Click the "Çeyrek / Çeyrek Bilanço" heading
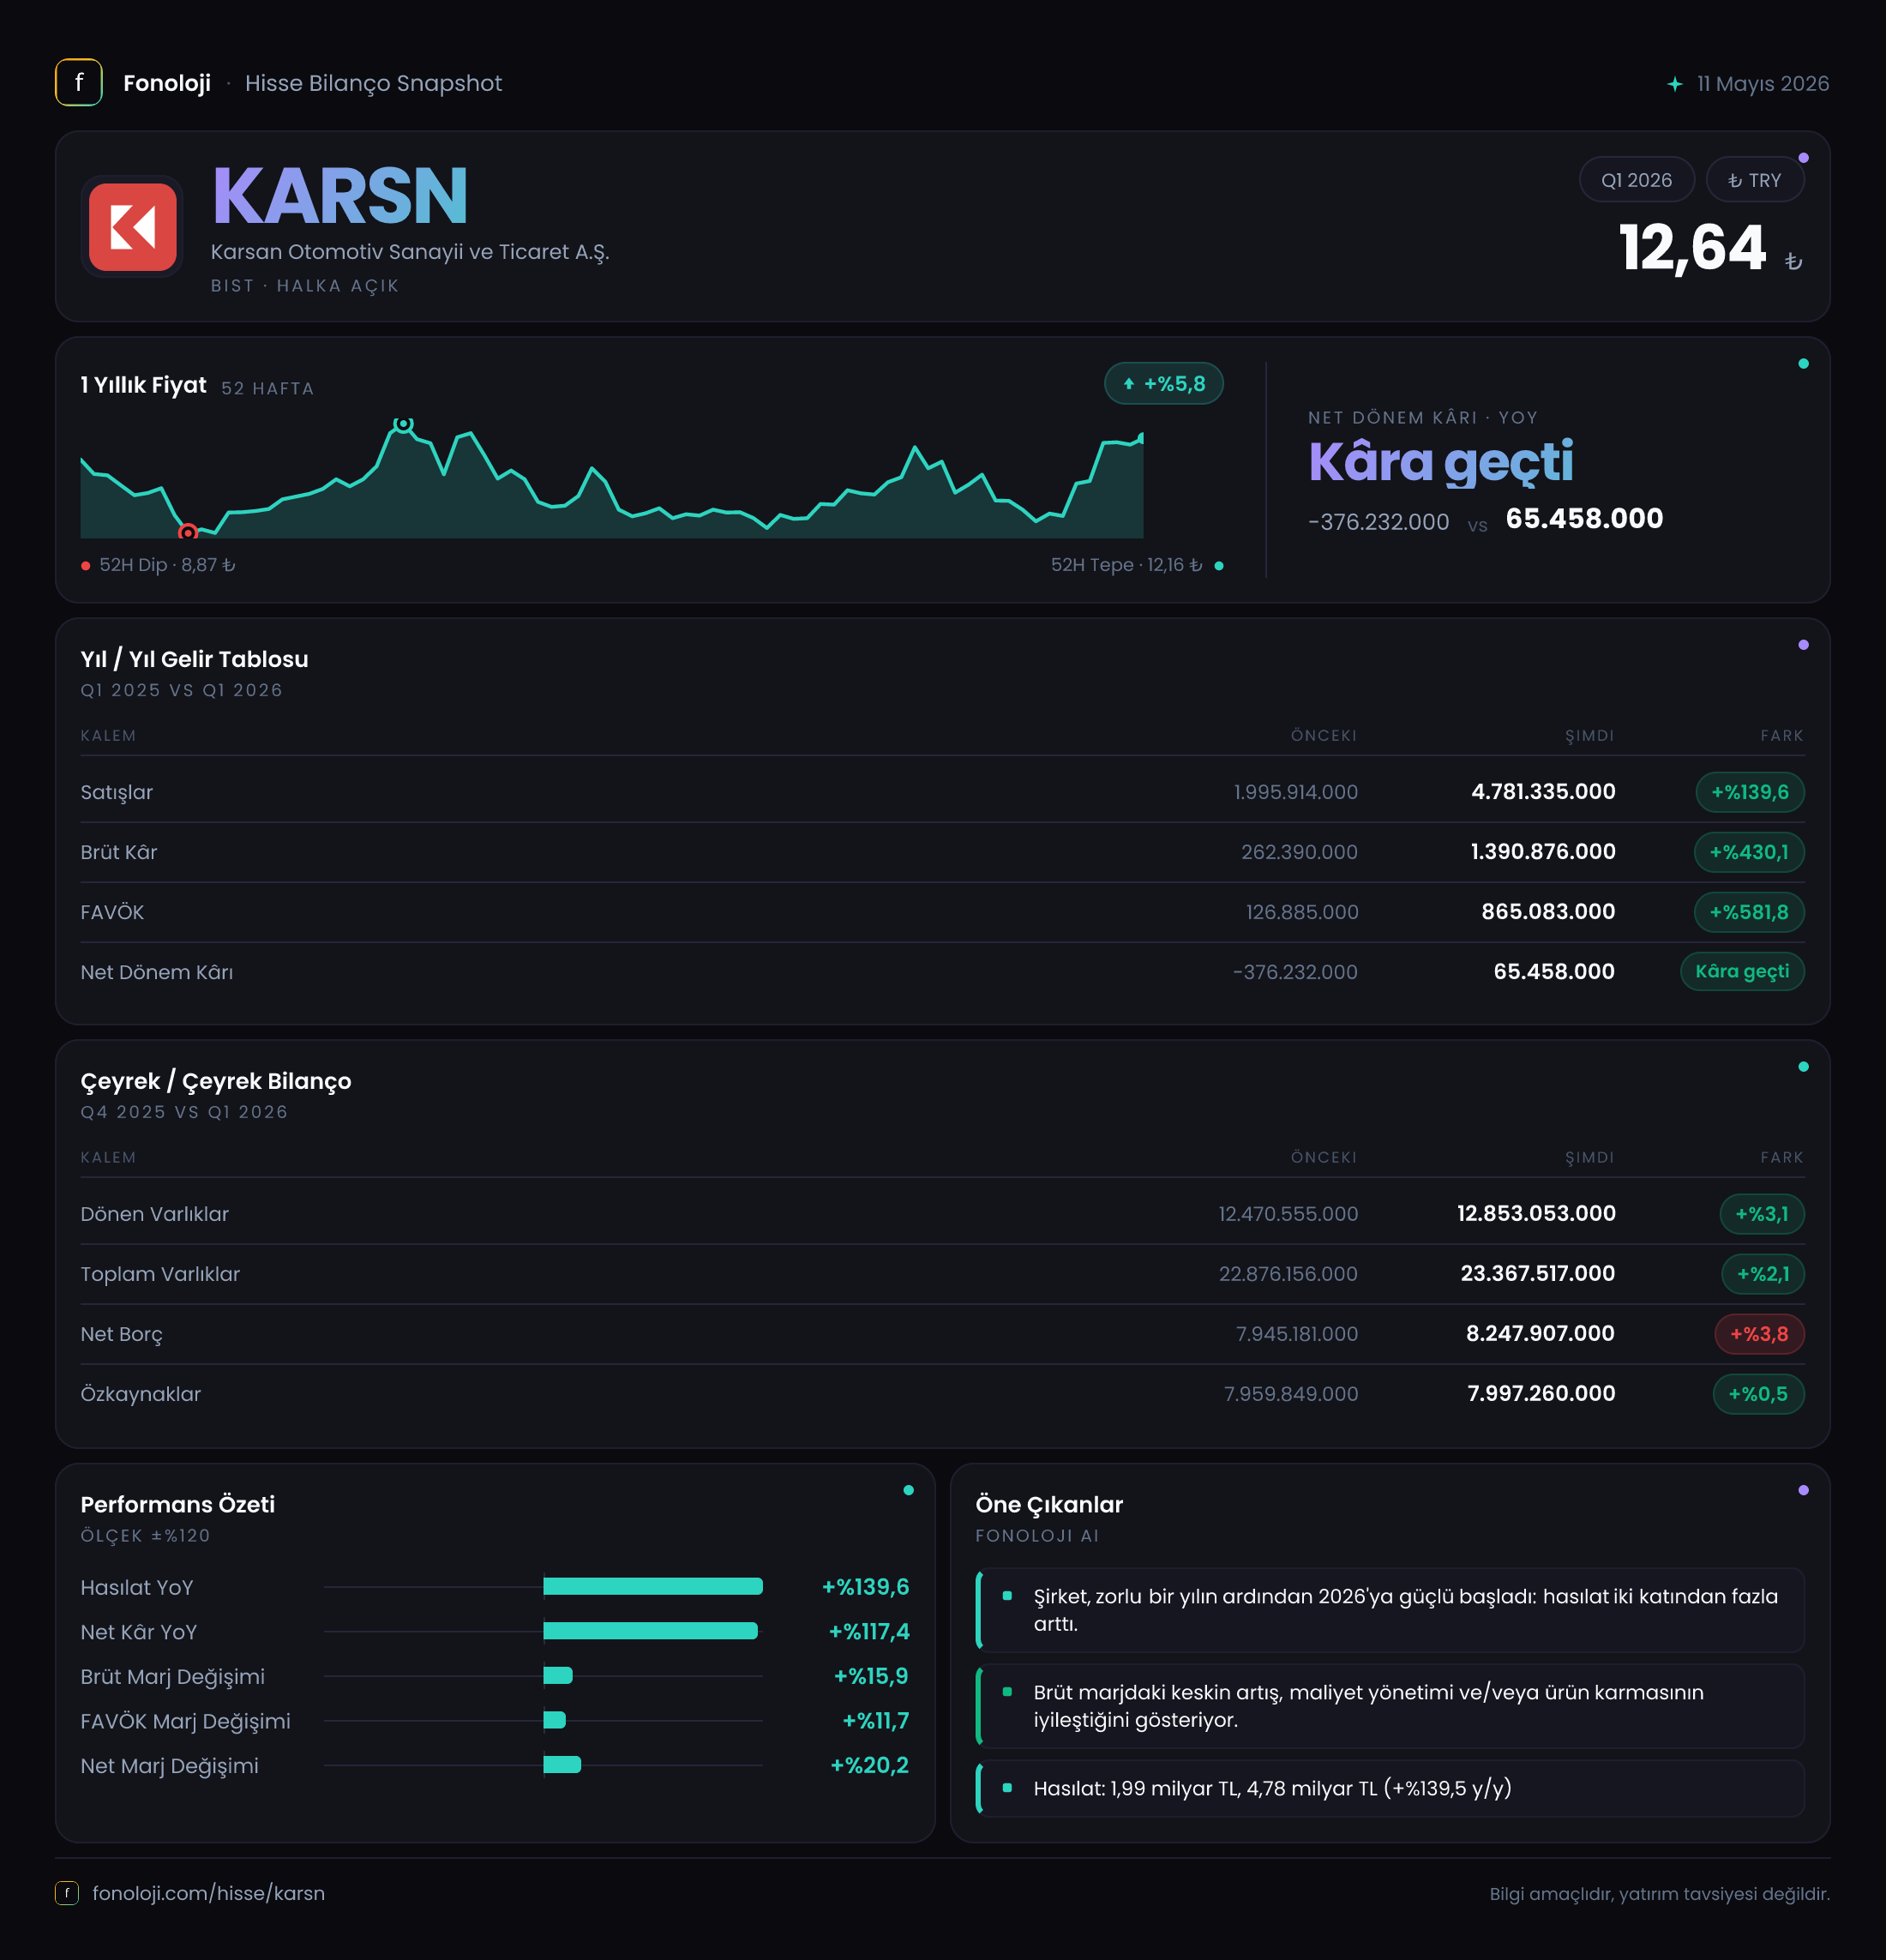Image resolution: width=1886 pixels, height=1960 pixels. [216, 1081]
